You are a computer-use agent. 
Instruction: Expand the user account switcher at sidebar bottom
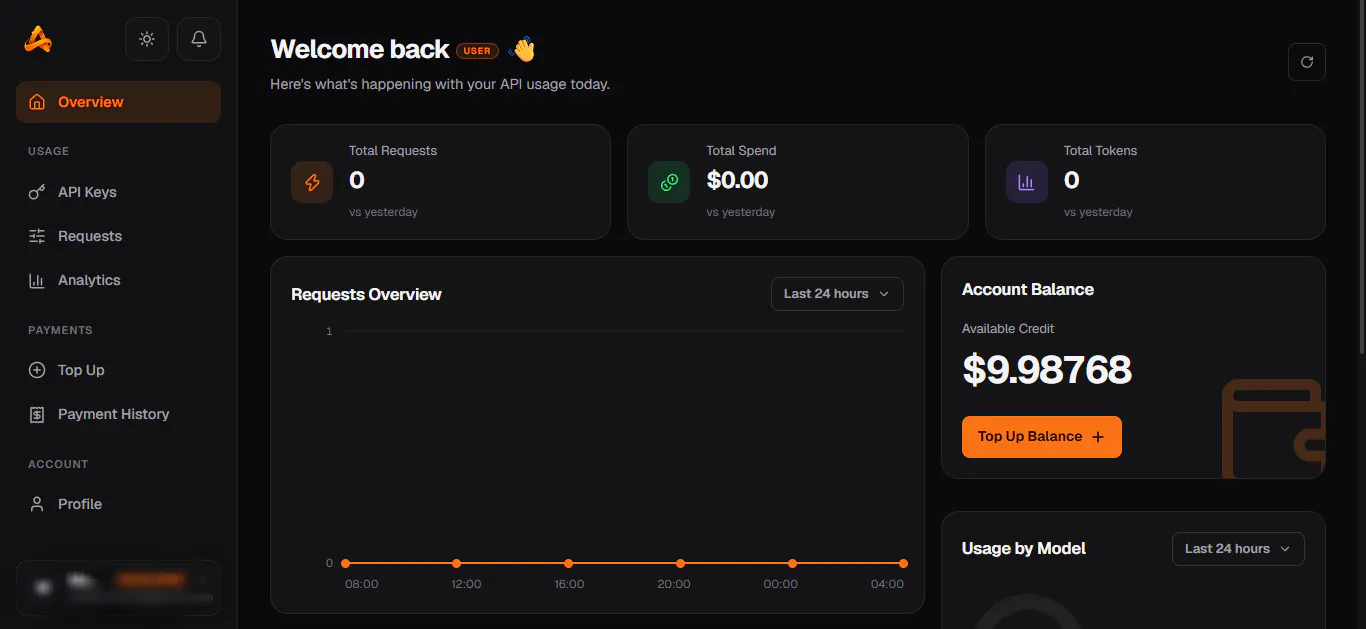tap(118, 587)
